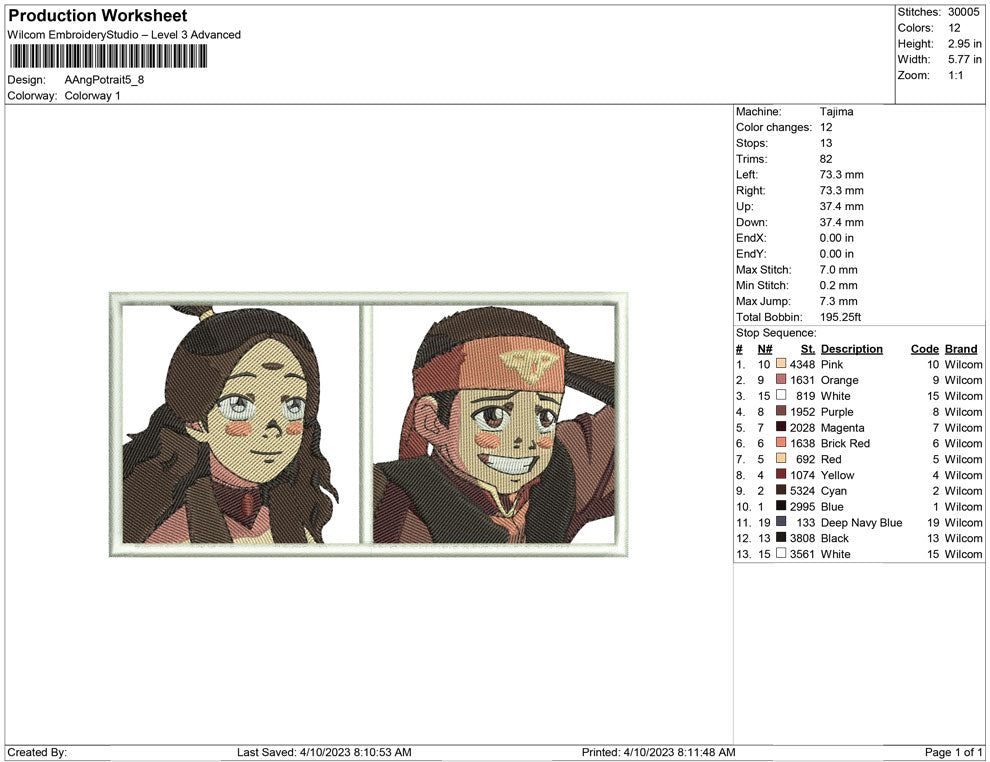Click the Machine value Tajima

click(x=837, y=112)
